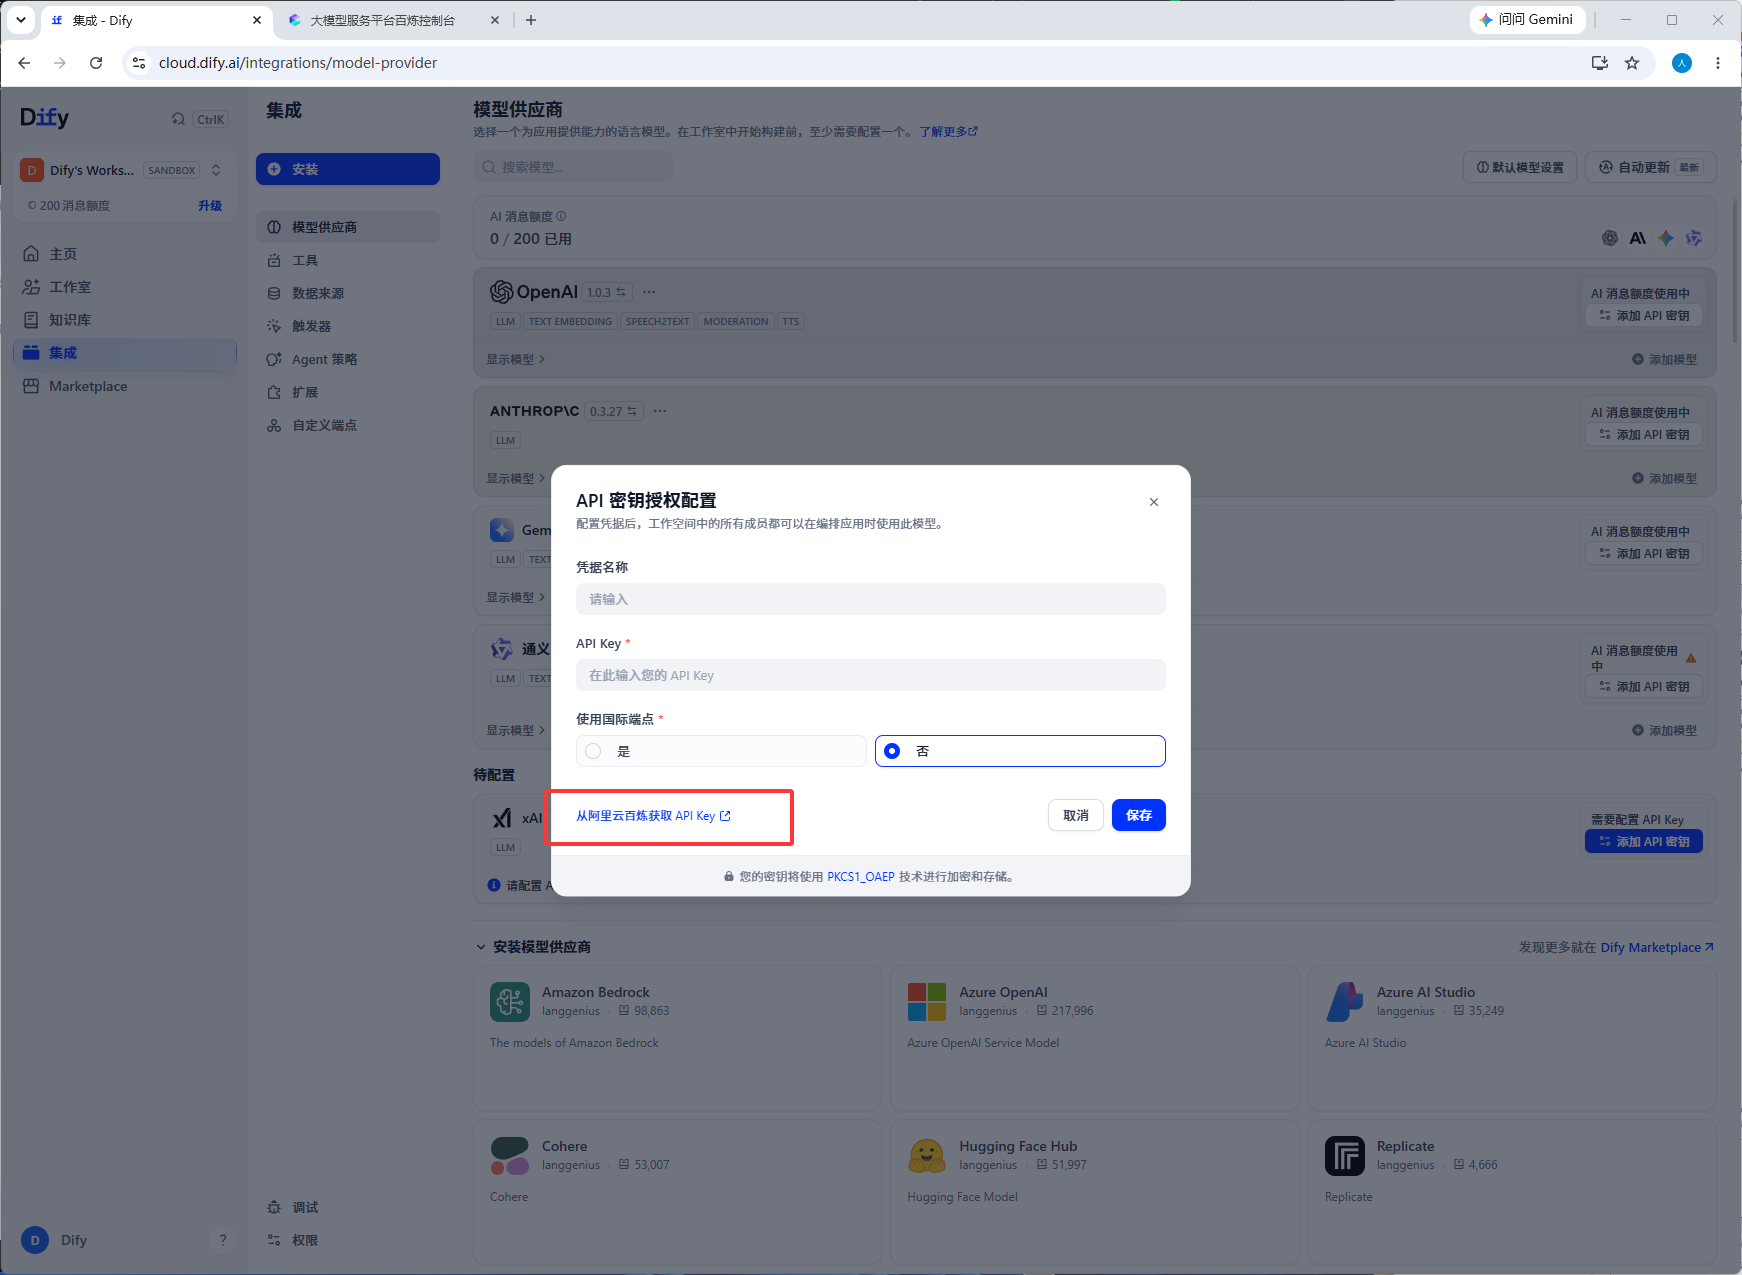Click xAI's 添加 API 密钥 button
This screenshot has width=1742, height=1275.
tap(1644, 842)
